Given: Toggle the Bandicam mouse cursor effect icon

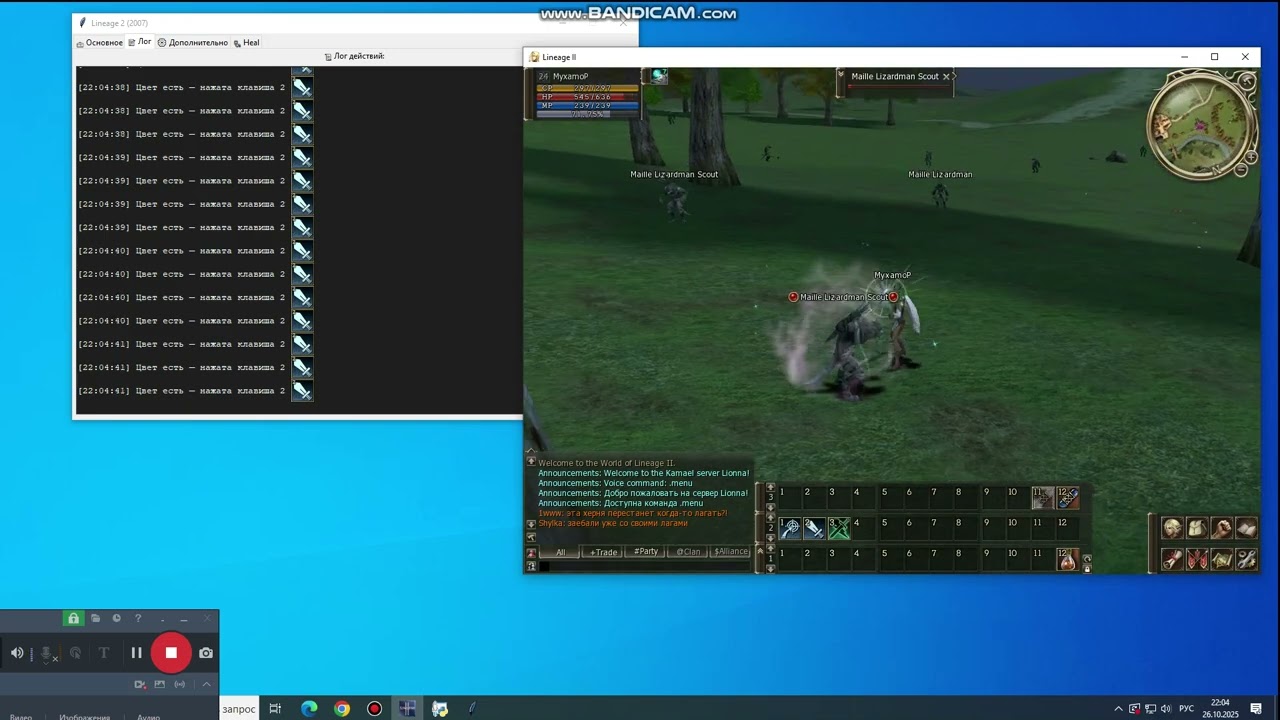Looking at the screenshot, I should [x=75, y=653].
